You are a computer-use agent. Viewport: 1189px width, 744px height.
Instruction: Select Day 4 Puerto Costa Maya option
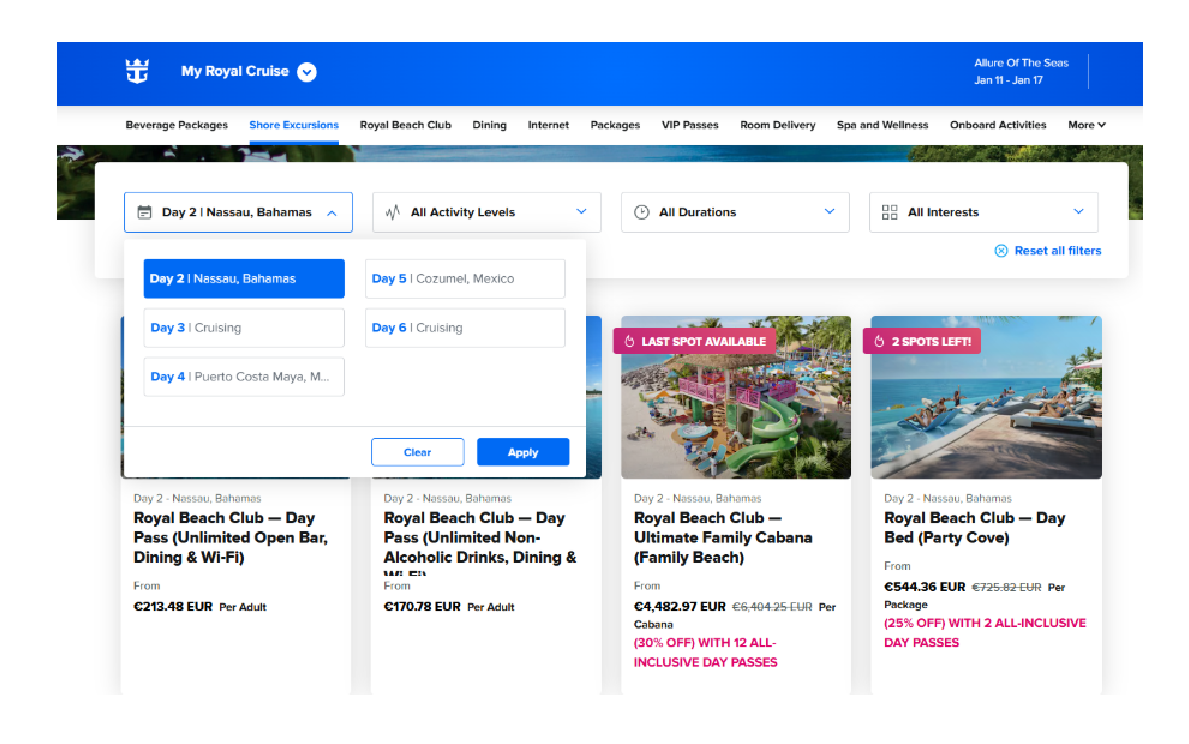click(x=244, y=377)
